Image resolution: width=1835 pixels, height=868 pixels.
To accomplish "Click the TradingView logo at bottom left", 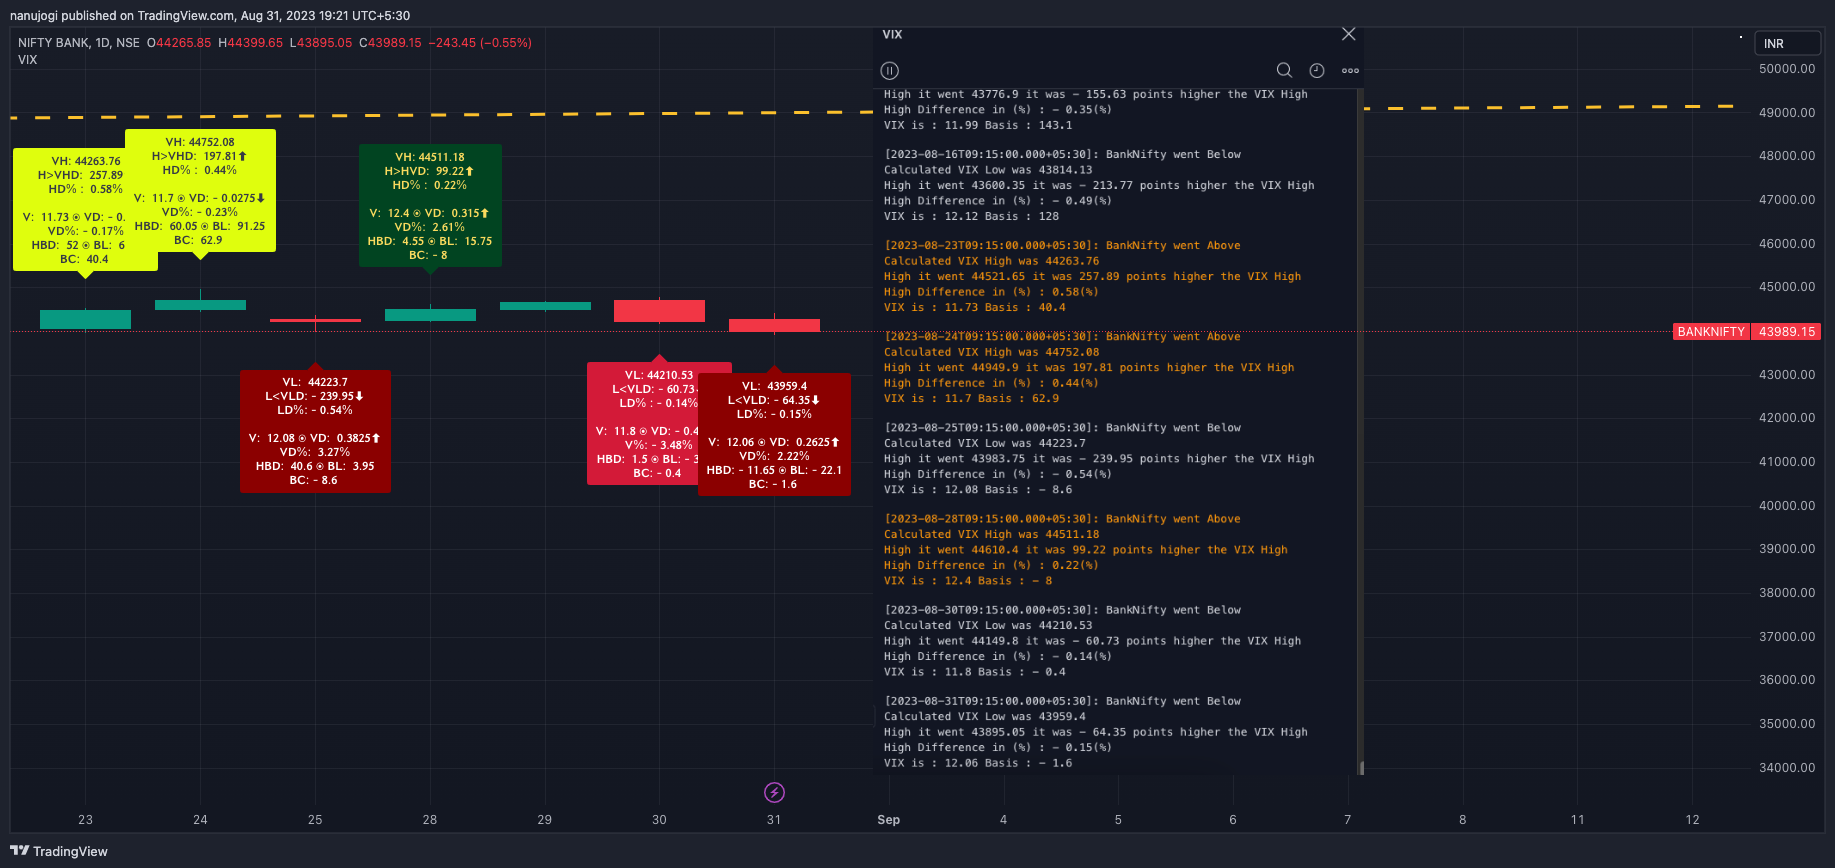I will point(59,851).
